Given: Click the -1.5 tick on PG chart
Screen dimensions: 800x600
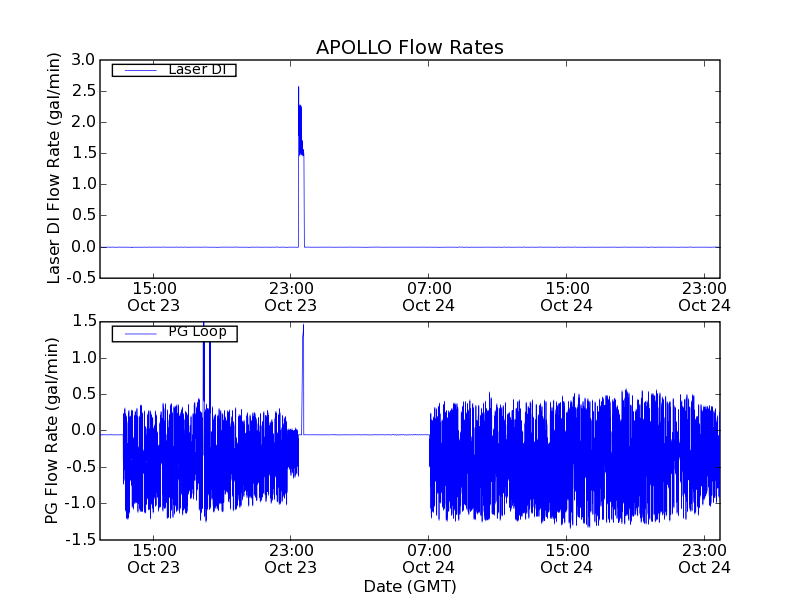Looking at the screenshot, I should (x=80, y=539).
